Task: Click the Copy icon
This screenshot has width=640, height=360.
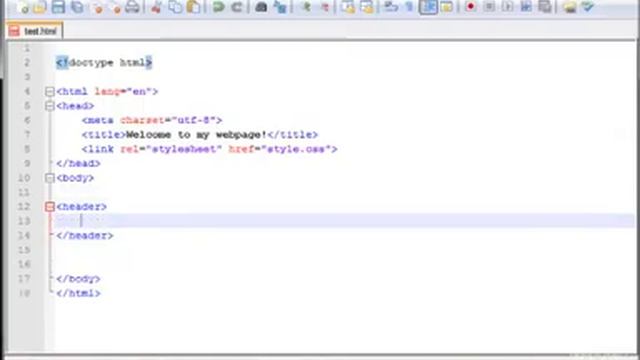Action: [176, 7]
